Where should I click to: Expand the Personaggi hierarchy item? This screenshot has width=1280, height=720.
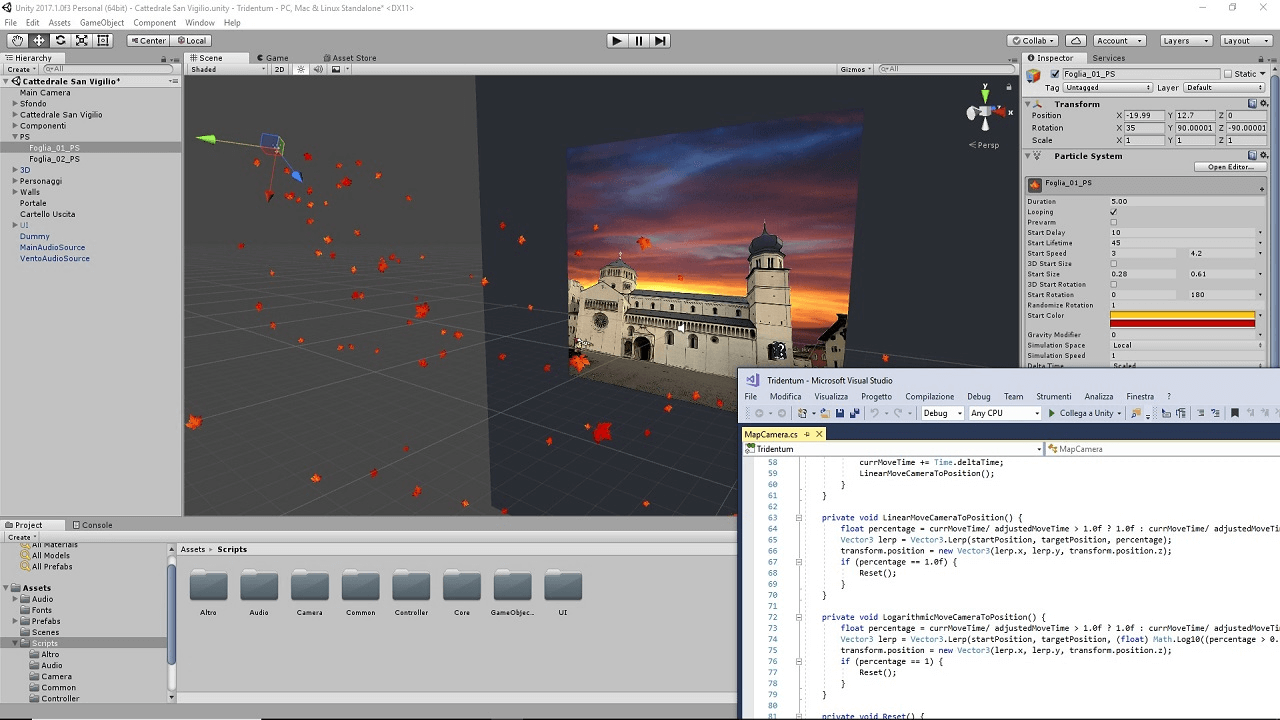click(15, 181)
